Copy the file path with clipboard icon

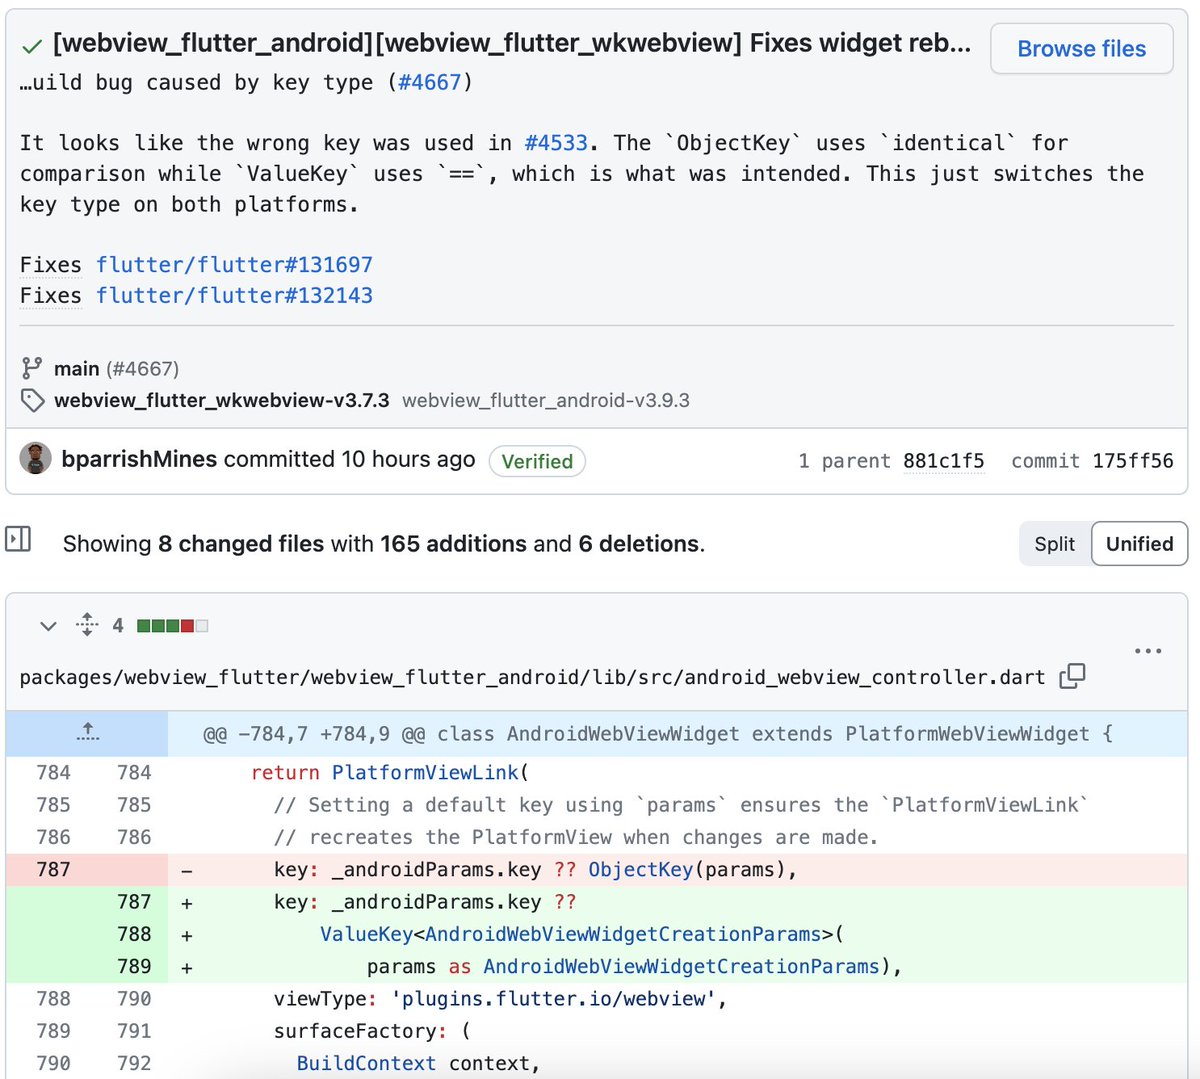[x=1072, y=676]
